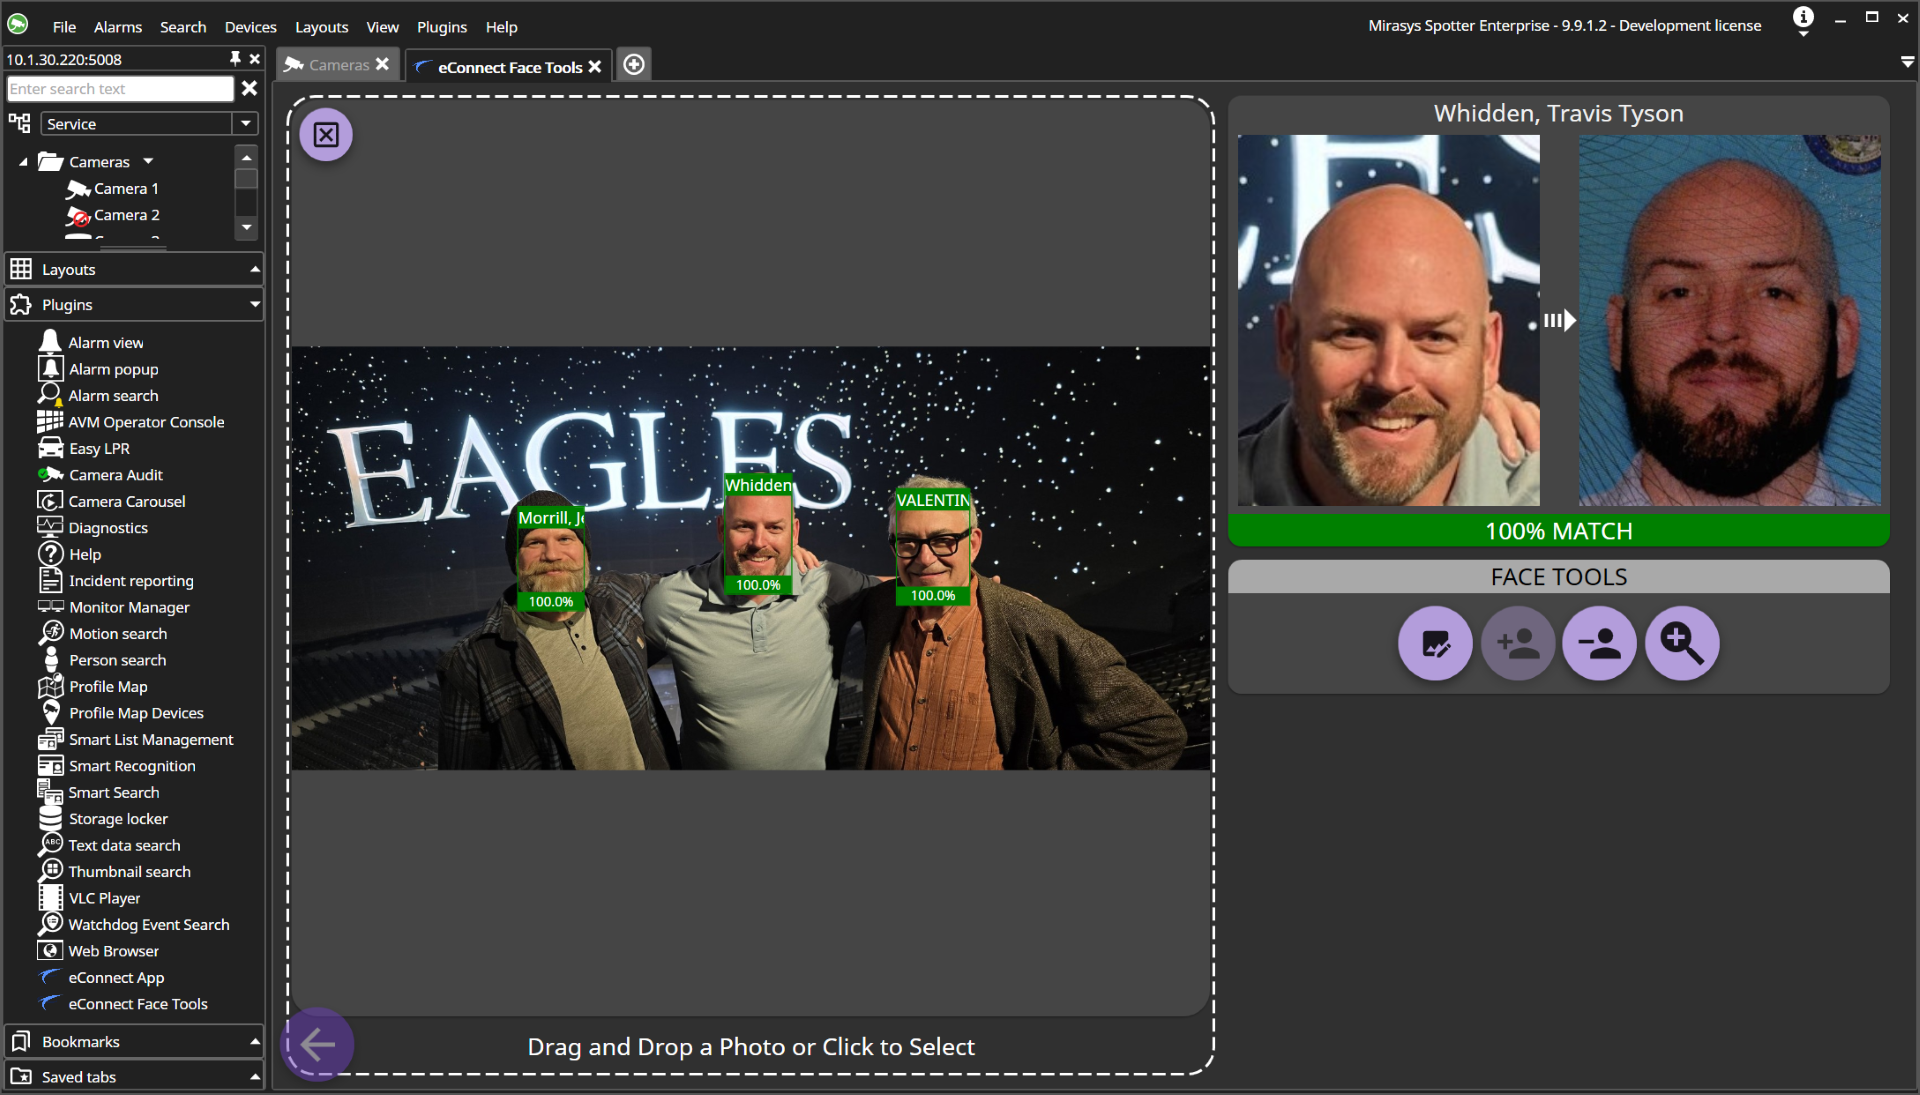Collapse the Plugins section
Viewport: 1920px width, 1095px height.
[133, 305]
